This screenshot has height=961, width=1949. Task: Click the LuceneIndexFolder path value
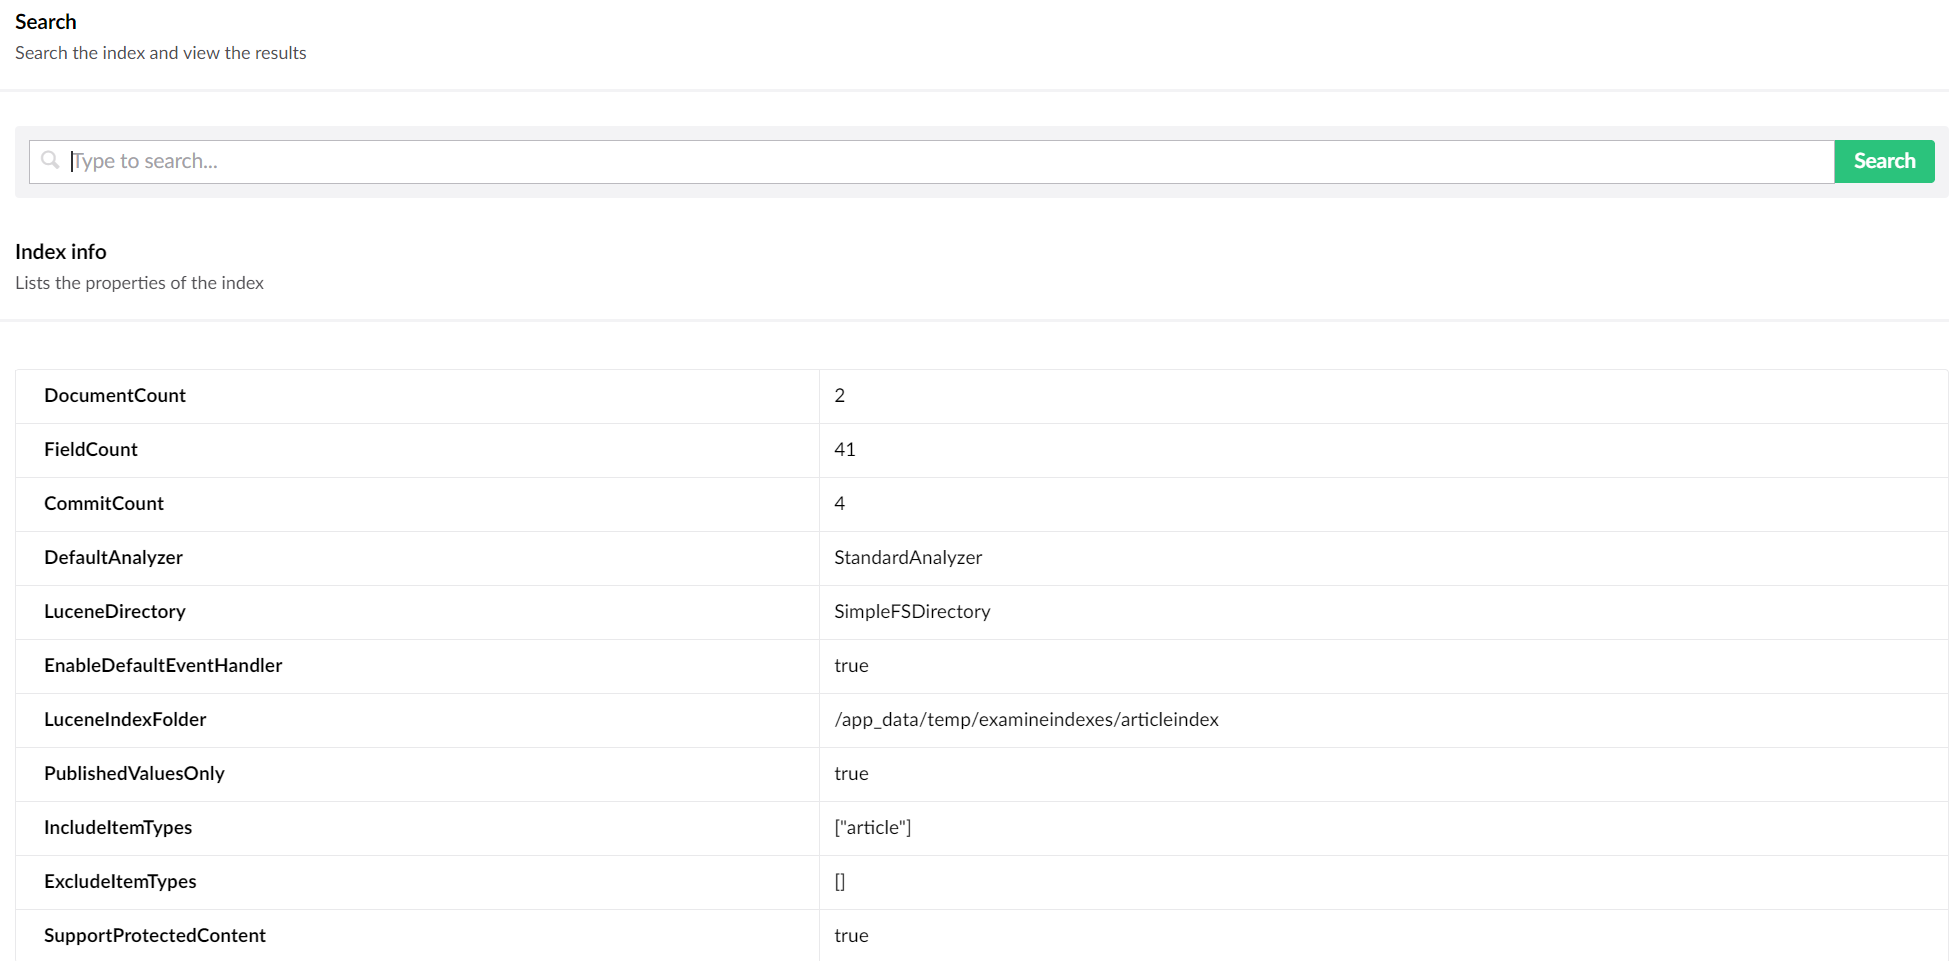(x=1027, y=719)
